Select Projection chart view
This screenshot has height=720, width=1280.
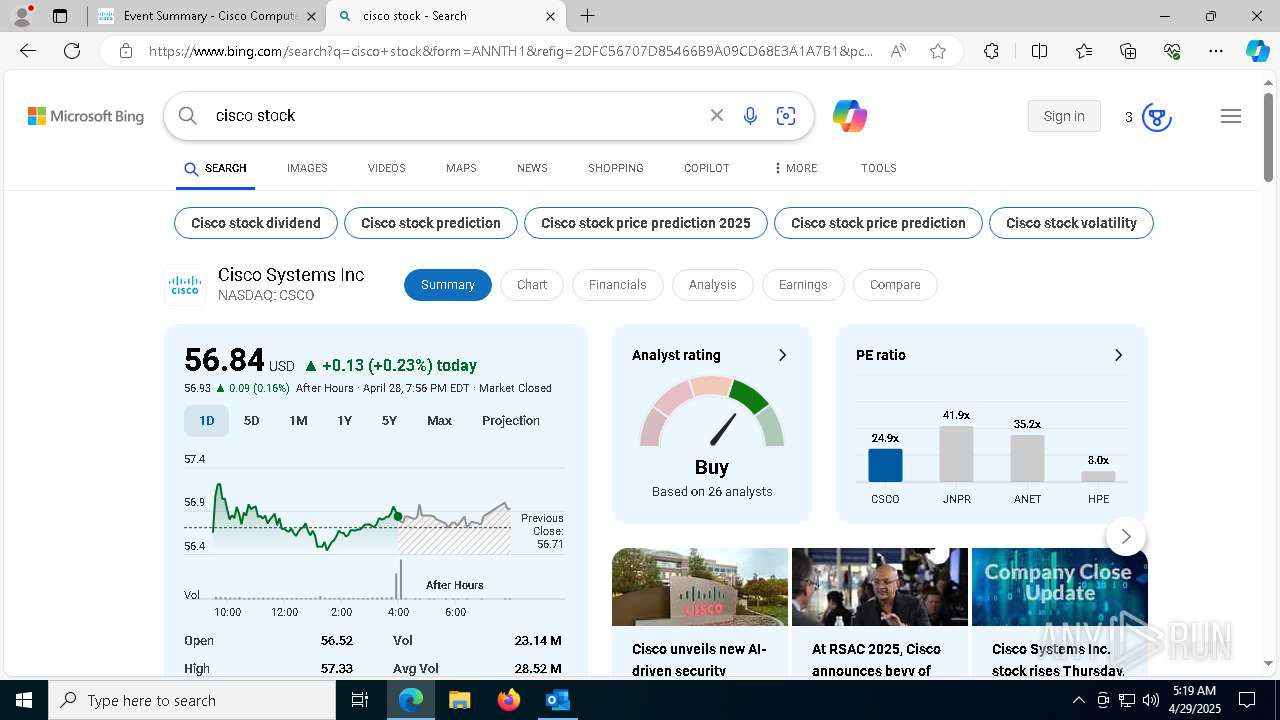[511, 421]
